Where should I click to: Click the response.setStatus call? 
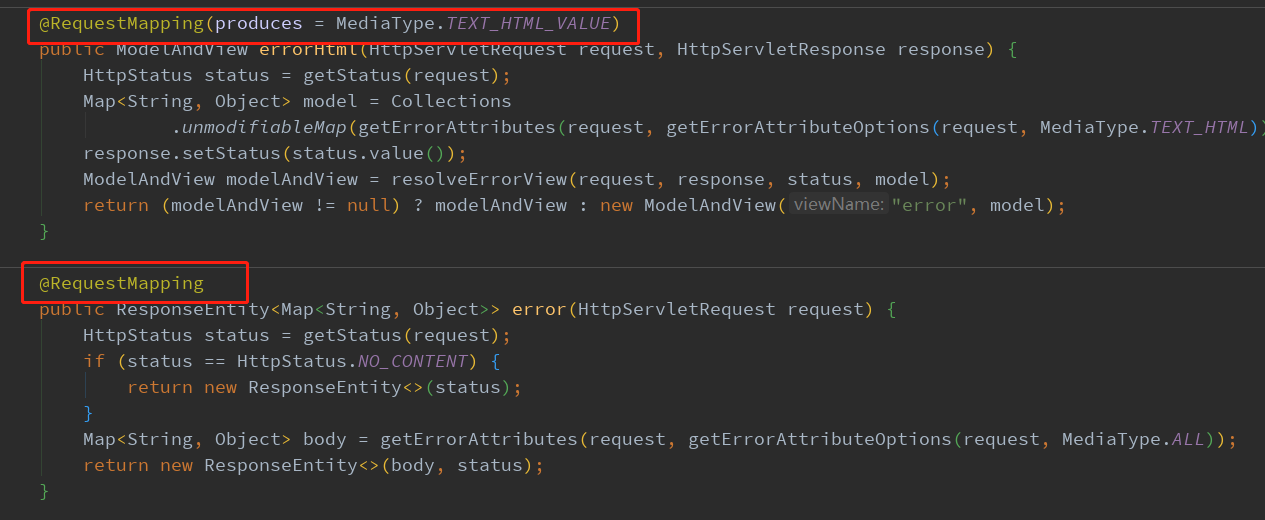click(x=182, y=153)
